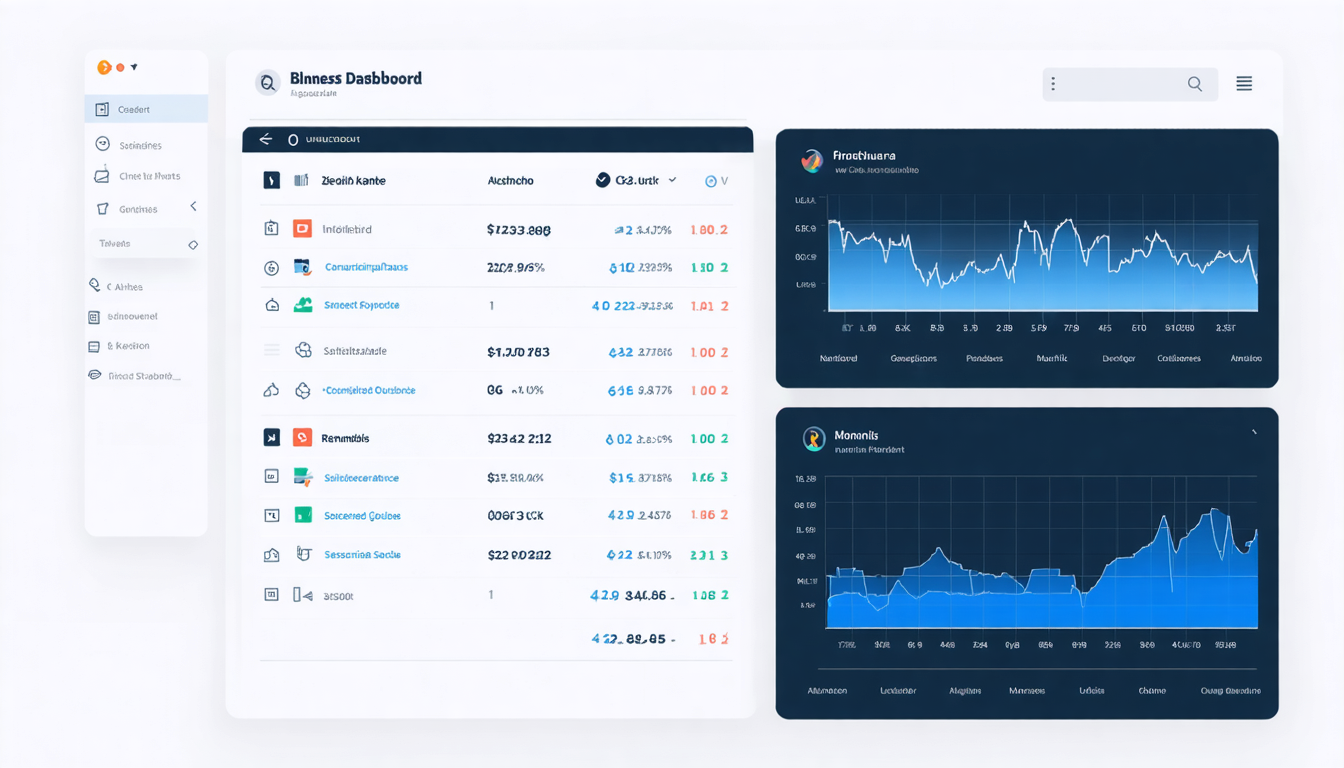The height and width of the screenshot is (768, 1344).
Task: Click inside the search field at top right
Action: pyautogui.click(x=1130, y=84)
